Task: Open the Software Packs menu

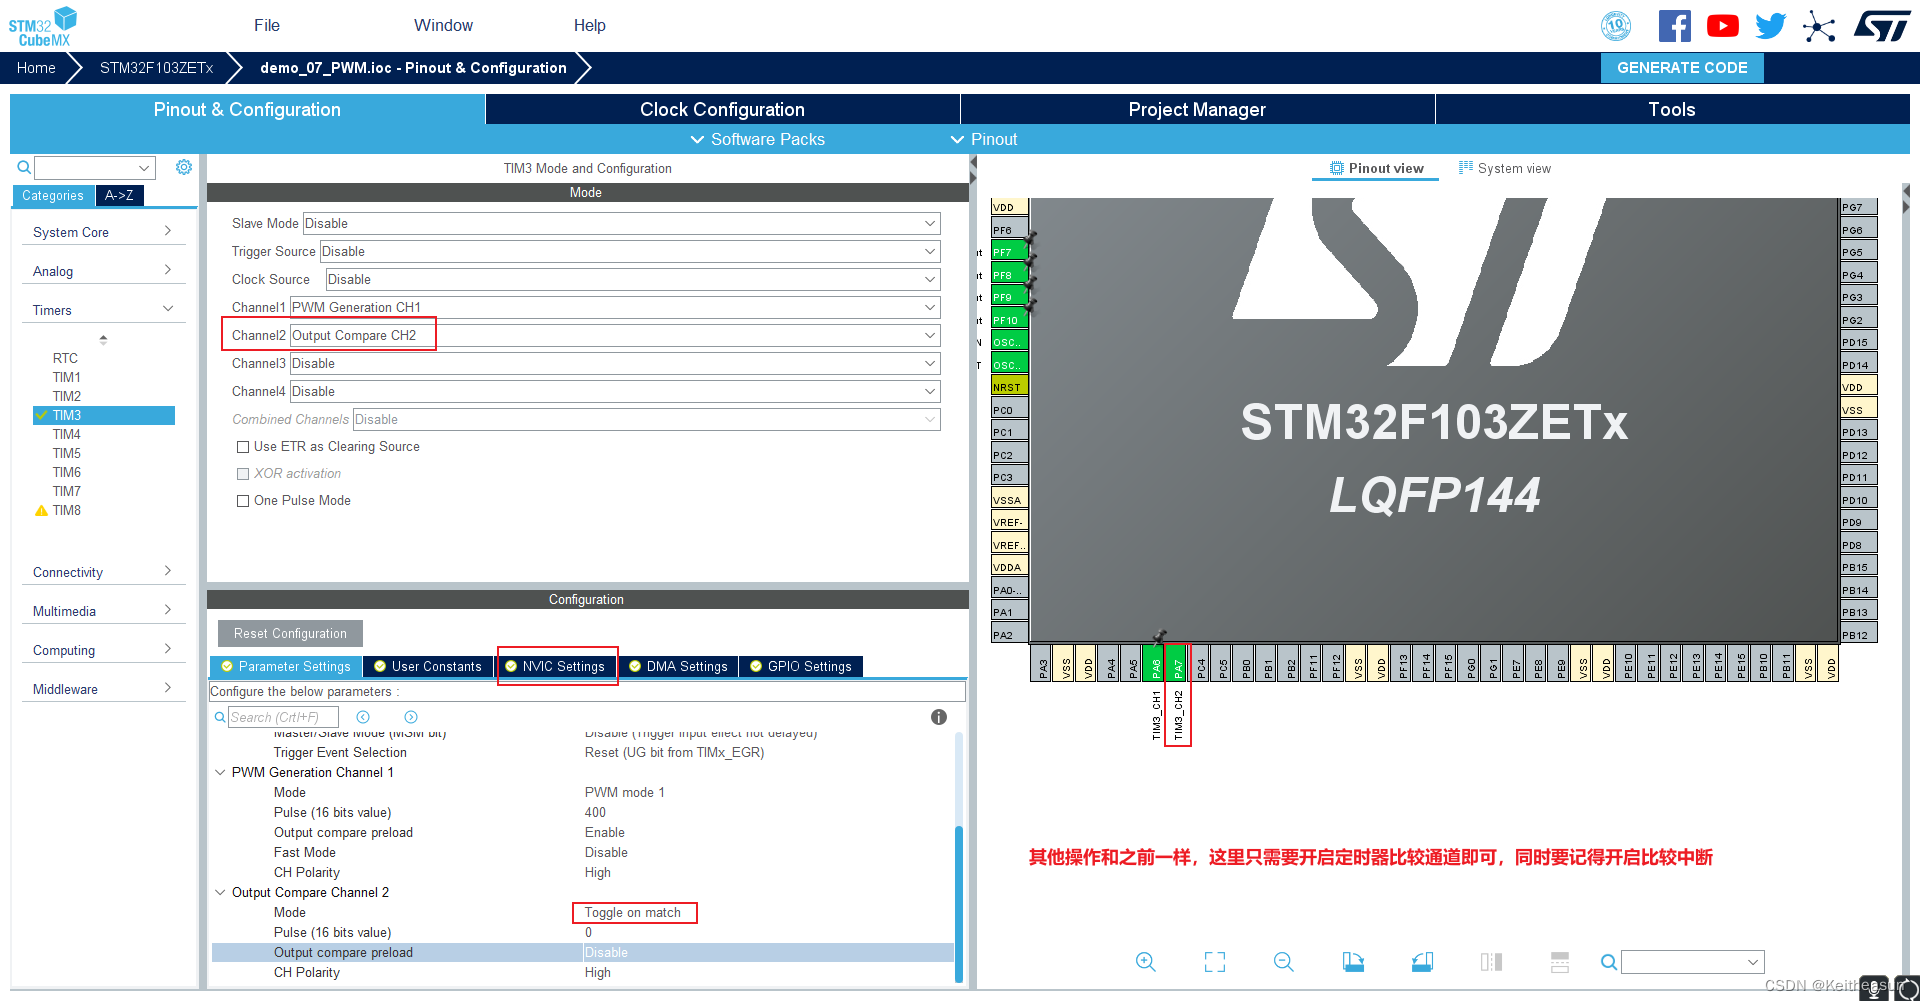Action: [758, 139]
